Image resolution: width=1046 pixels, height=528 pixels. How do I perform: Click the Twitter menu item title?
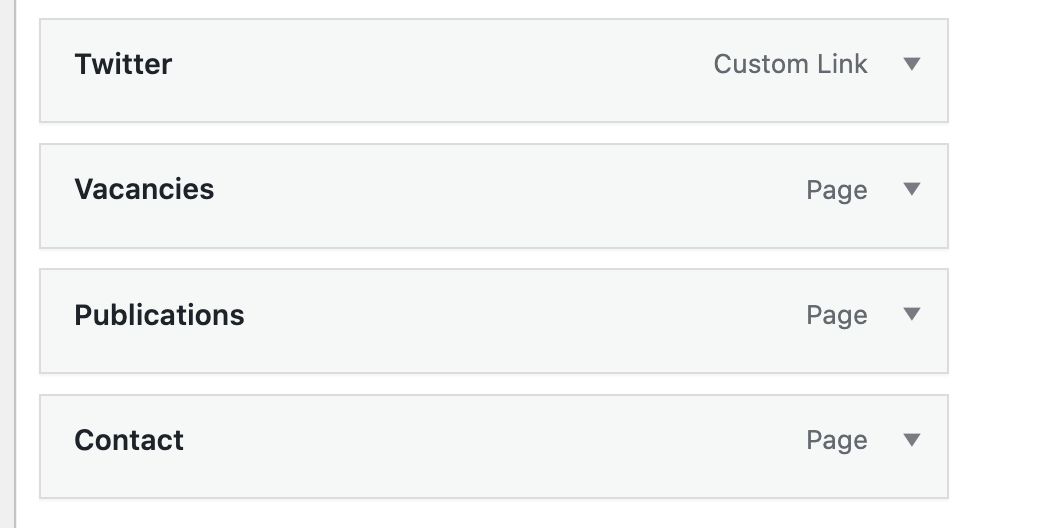click(123, 64)
